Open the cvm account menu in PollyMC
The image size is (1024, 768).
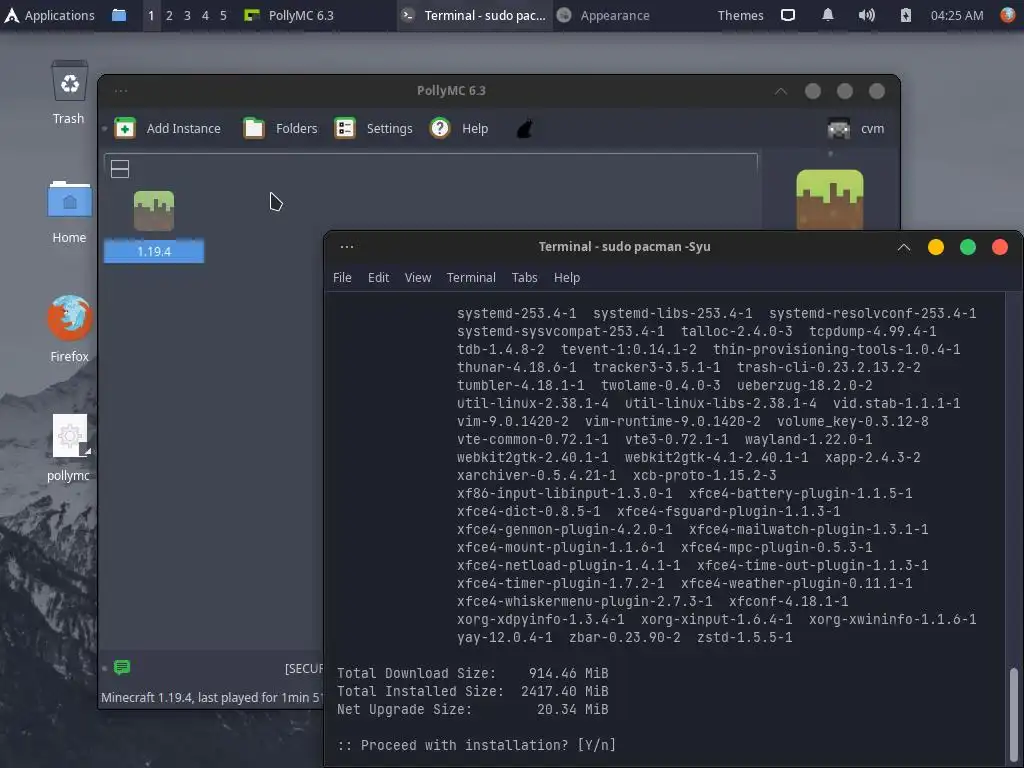[x=855, y=129]
